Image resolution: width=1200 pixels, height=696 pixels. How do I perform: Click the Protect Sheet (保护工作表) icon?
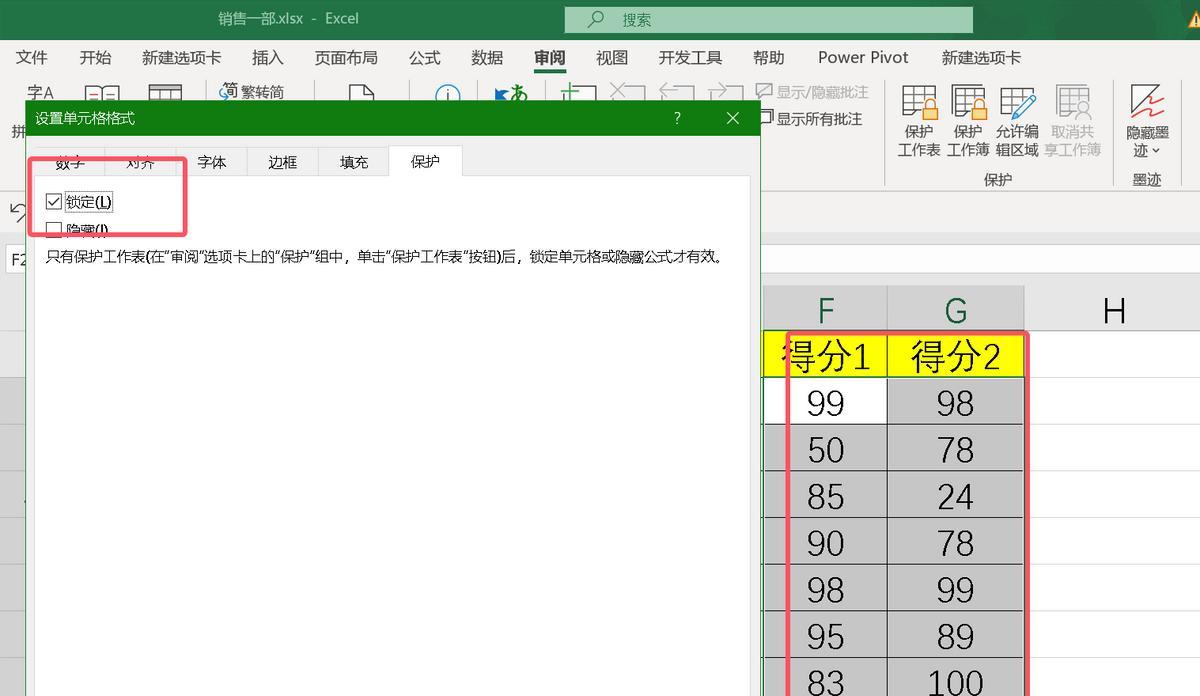(919, 121)
